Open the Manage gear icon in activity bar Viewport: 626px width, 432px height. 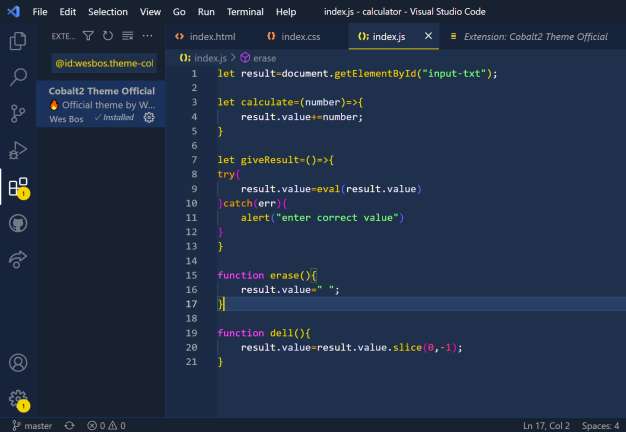[19, 399]
